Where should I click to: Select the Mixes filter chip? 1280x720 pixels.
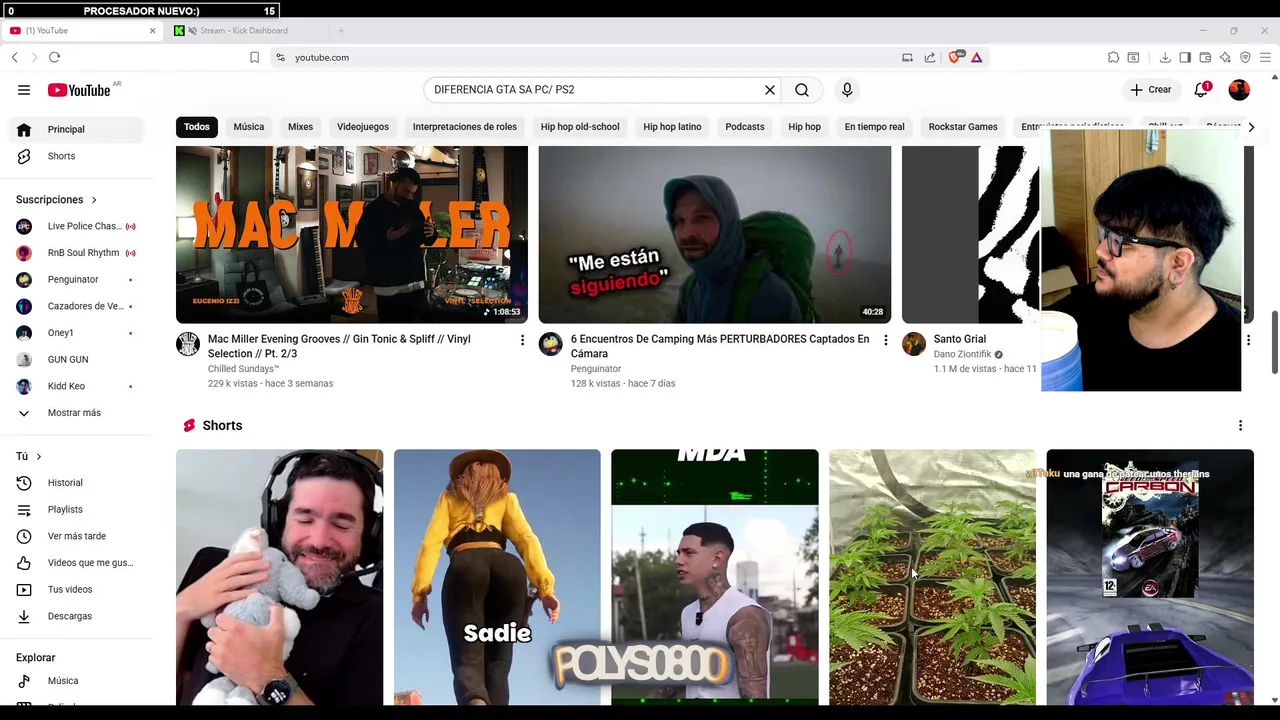click(x=300, y=127)
